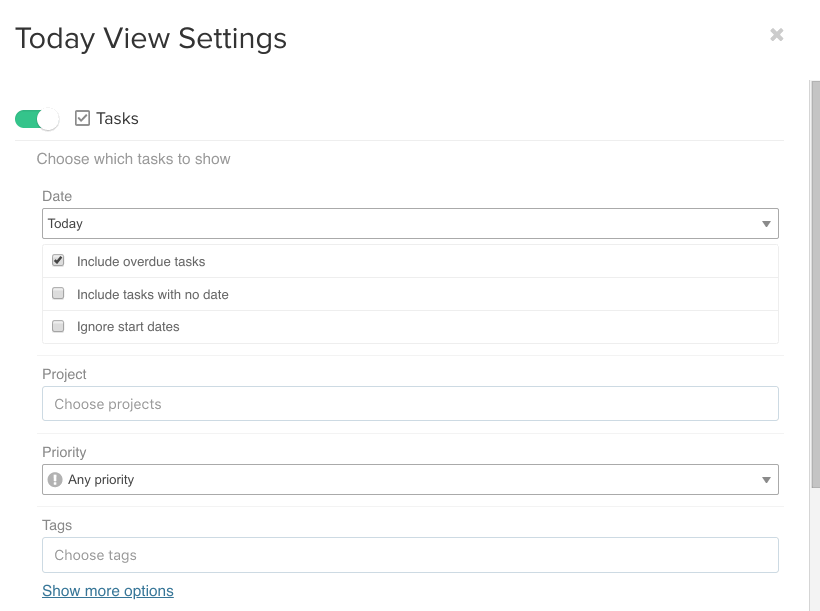Open the Any priority dropdown

[410, 480]
